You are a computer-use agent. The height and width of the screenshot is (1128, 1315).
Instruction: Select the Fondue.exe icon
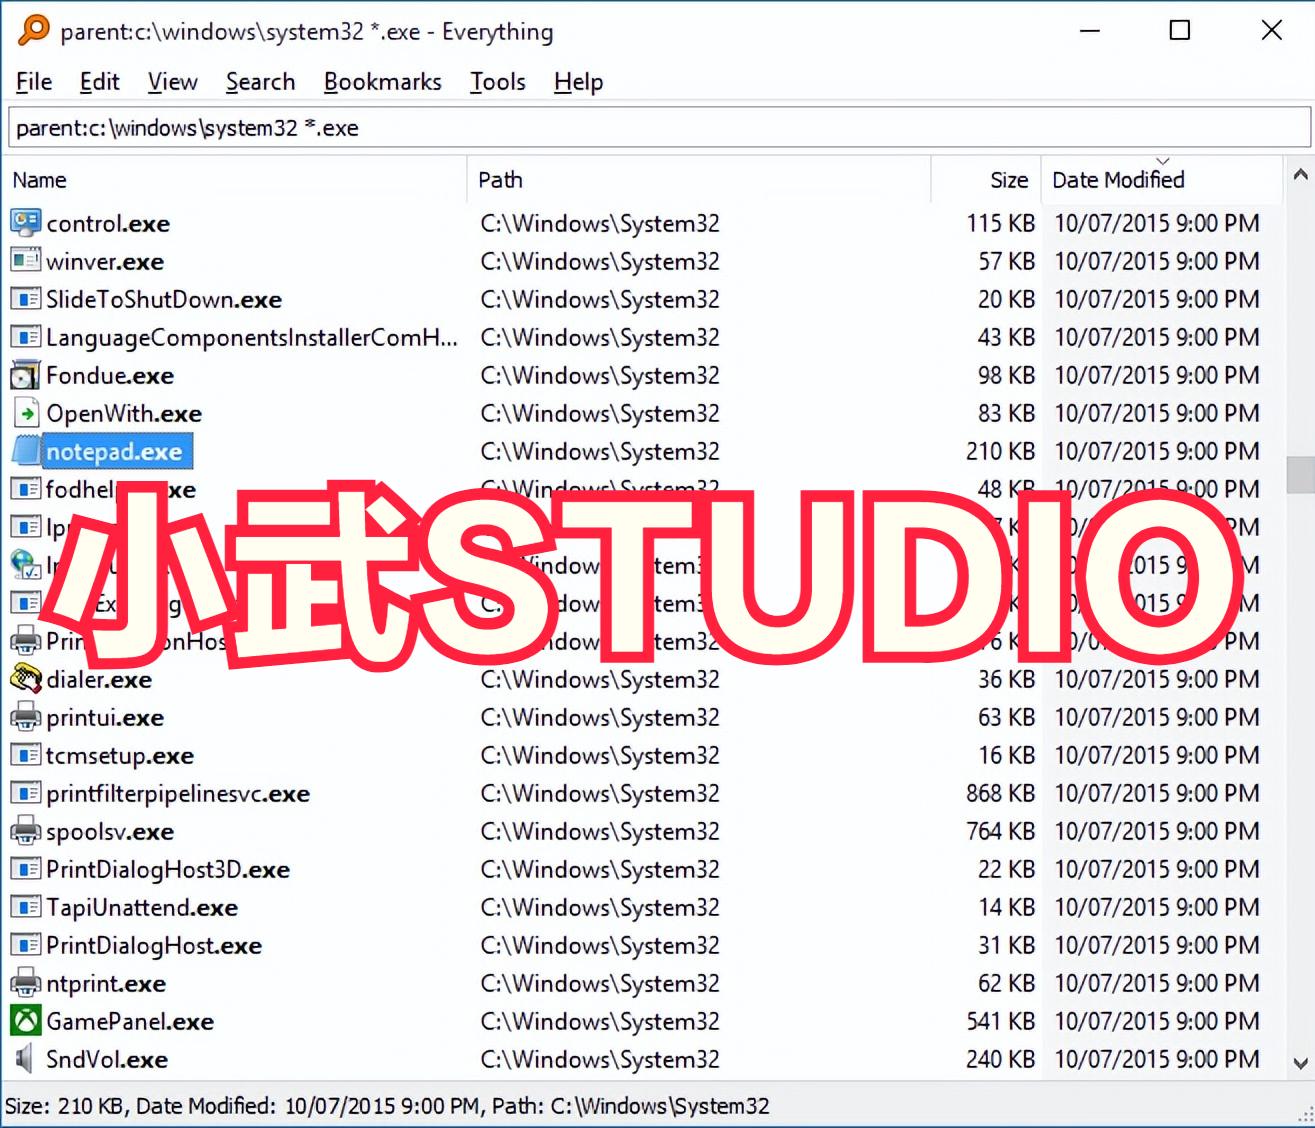tap(25, 375)
